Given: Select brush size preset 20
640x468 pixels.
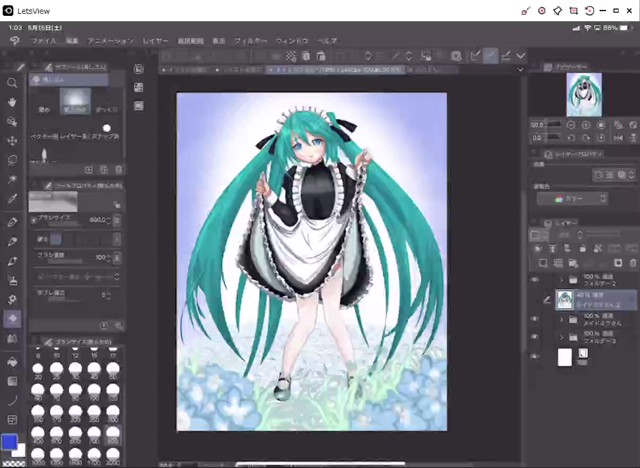Looking at the screenshot, I should tap(38, 371).
